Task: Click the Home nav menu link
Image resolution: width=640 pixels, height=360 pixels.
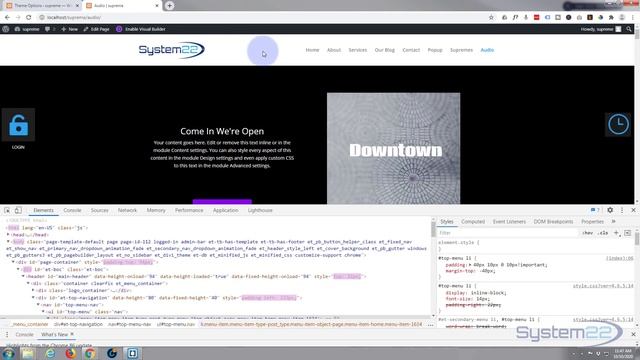Action: (312, 50)
